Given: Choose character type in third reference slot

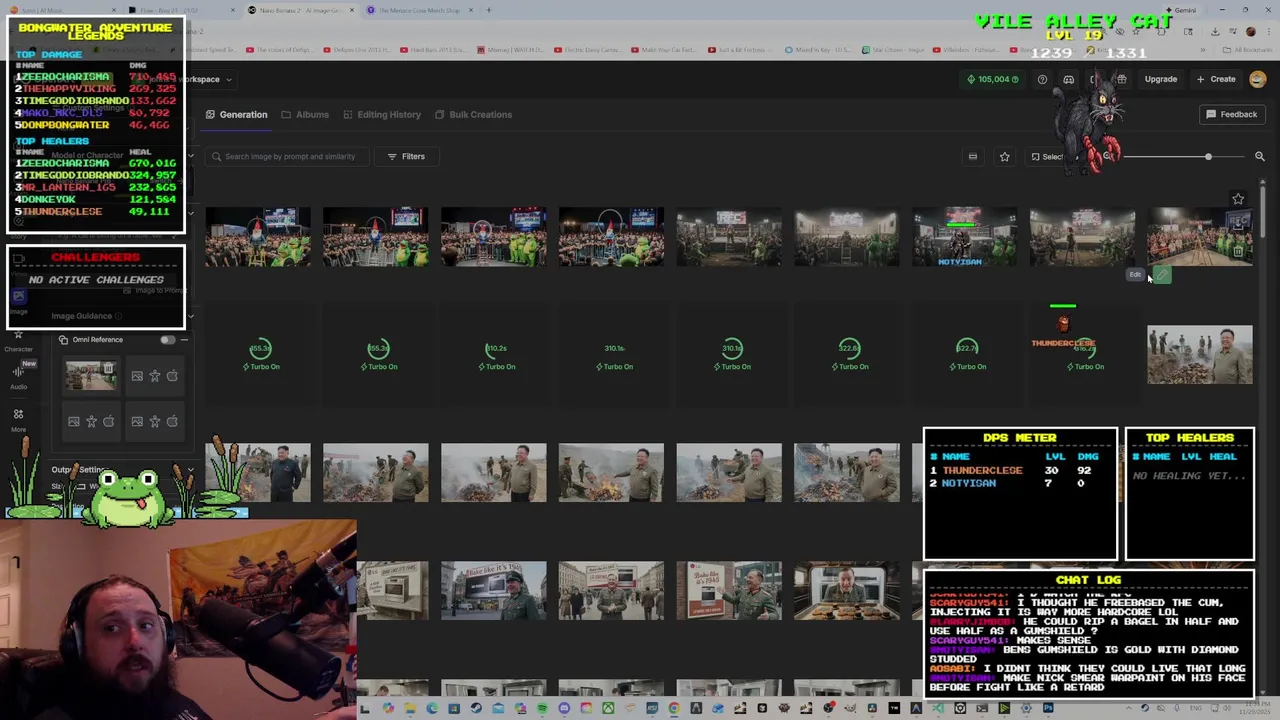Looking at the screenshot, I should [91, 422].
